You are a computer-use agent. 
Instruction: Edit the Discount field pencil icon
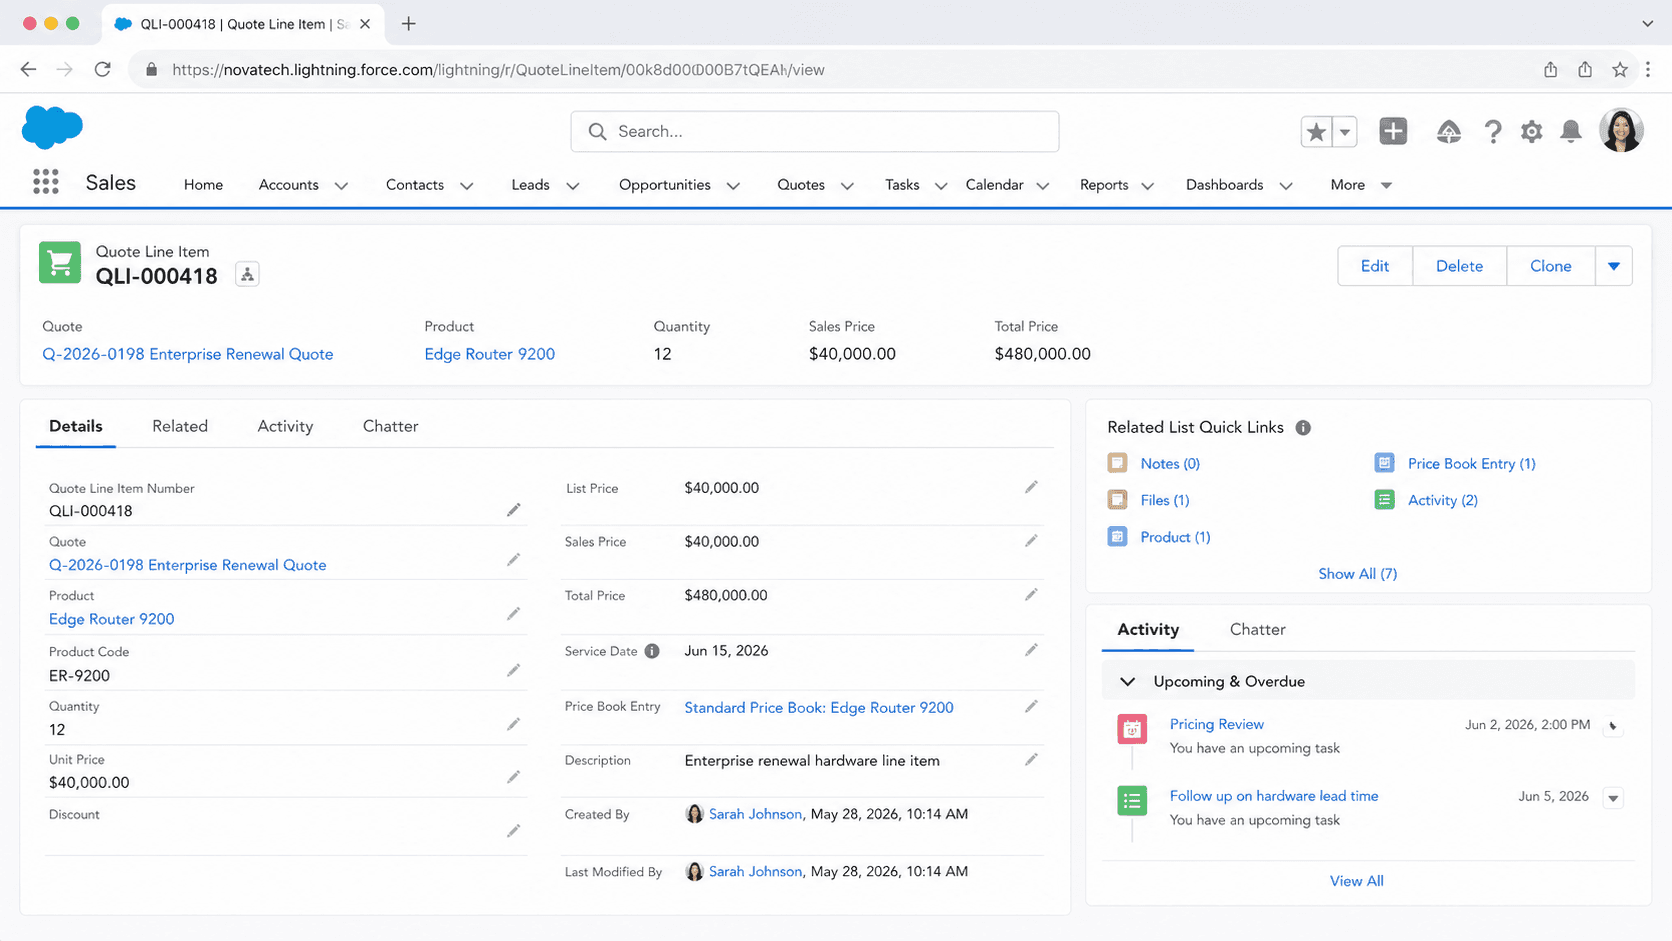point(513,831)
